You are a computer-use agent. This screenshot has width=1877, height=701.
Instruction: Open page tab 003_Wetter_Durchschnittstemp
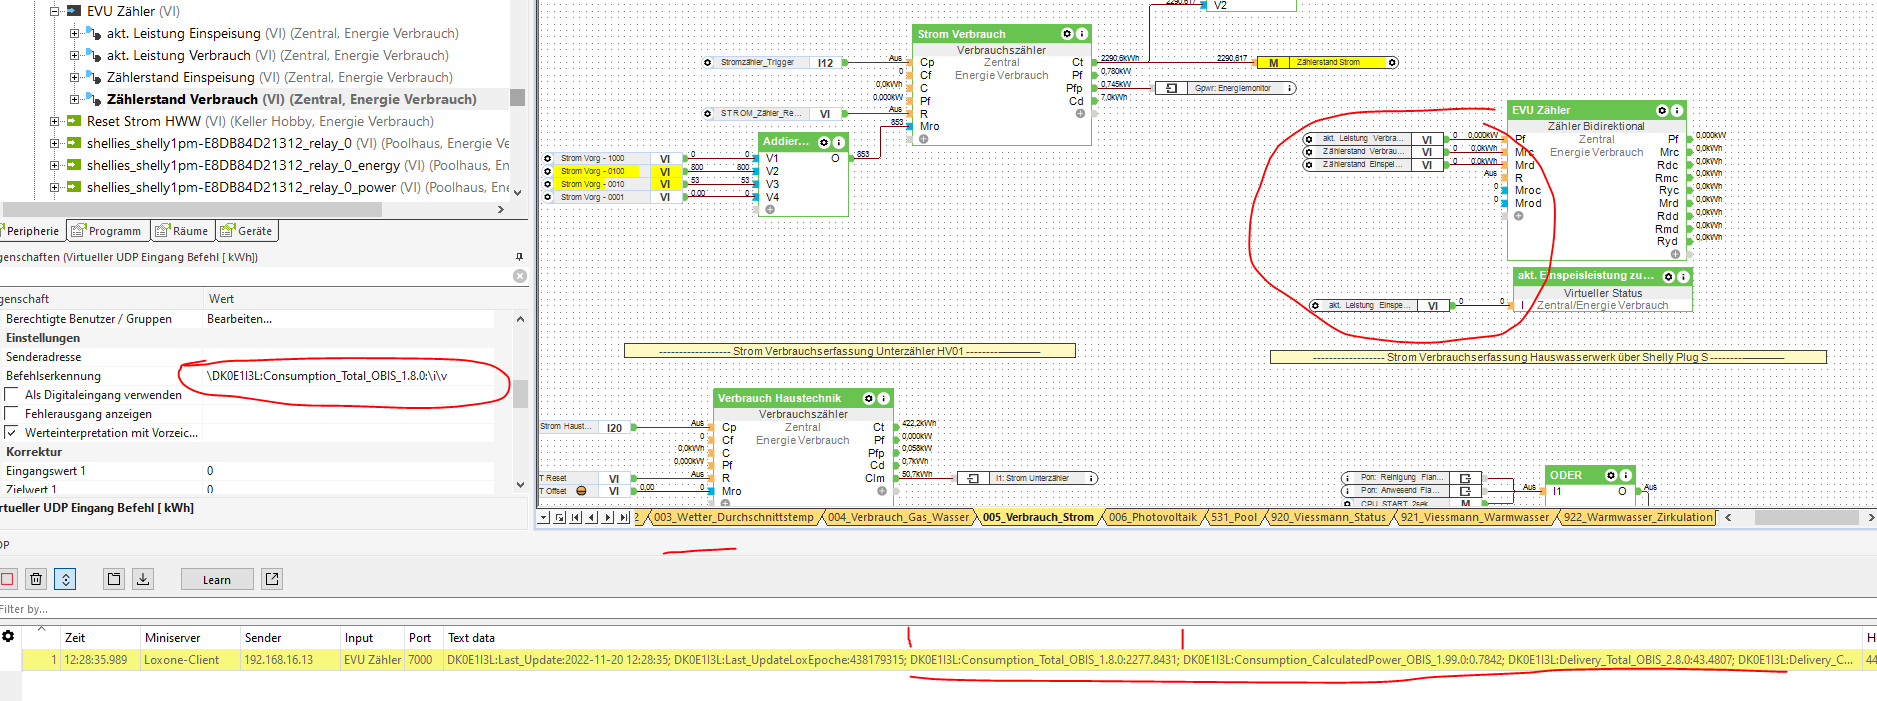click(x=734, y=517)
